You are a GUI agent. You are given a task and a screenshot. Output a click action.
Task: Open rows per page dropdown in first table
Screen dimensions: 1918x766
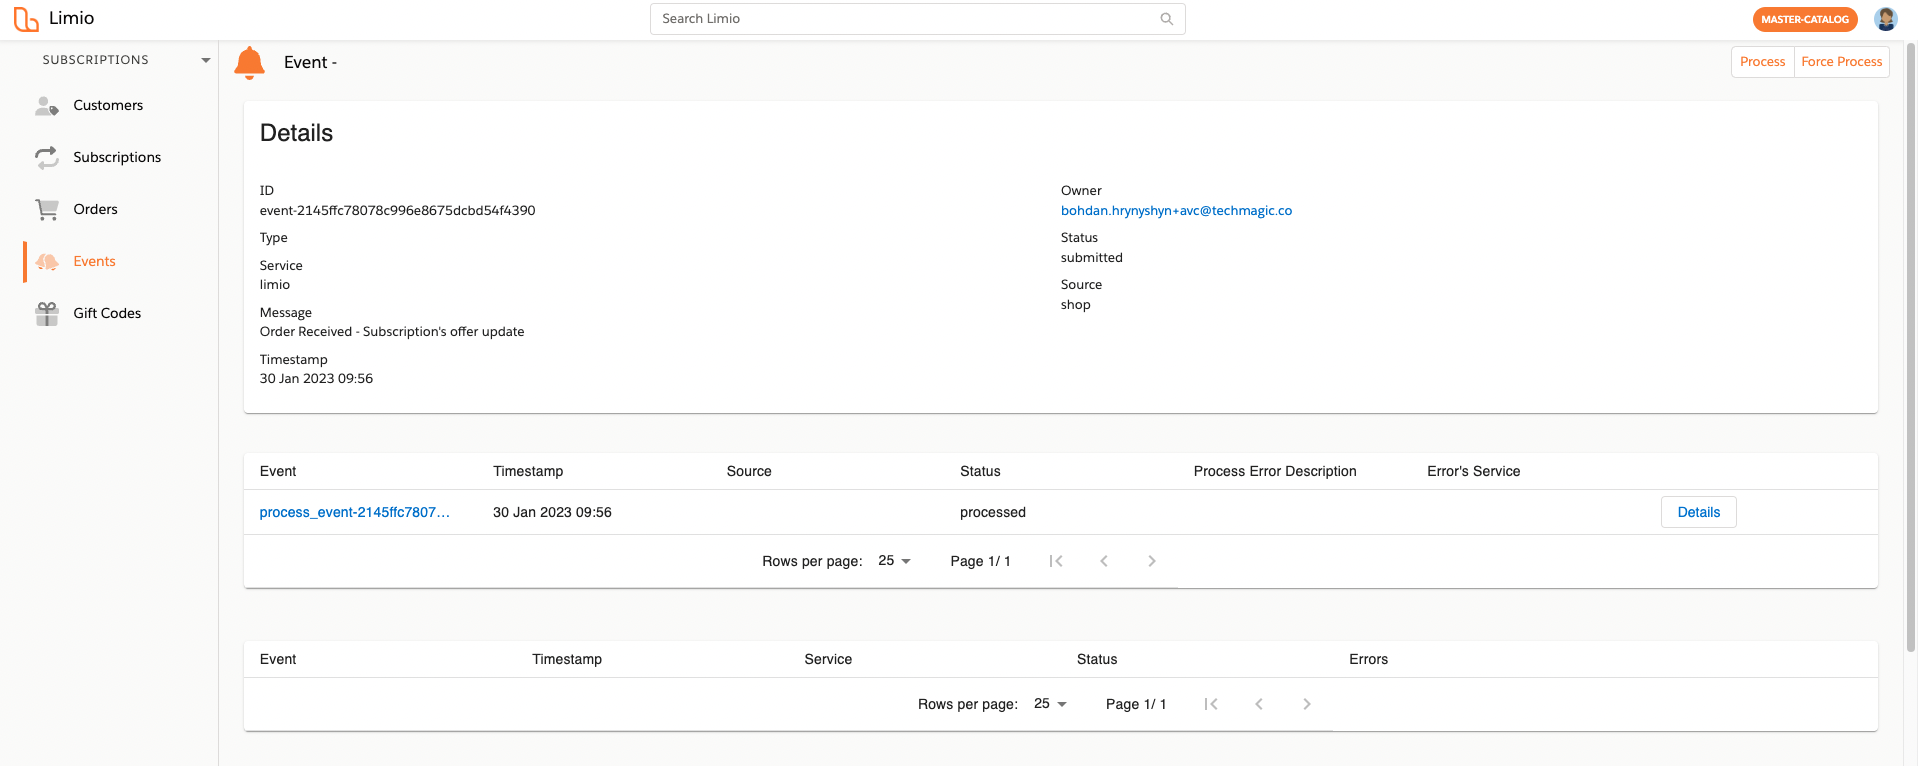[x=895, y=561]
